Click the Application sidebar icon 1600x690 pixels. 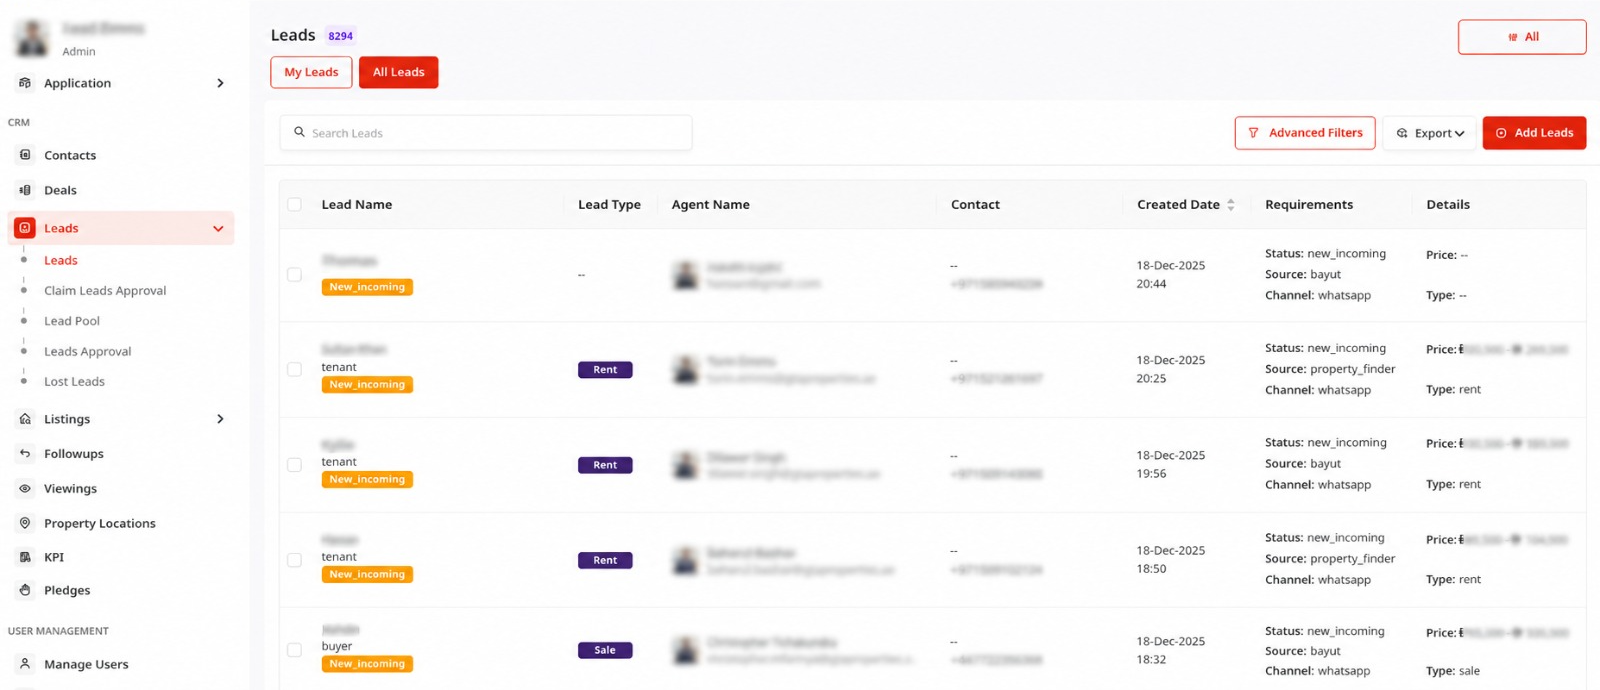click(x=25, y=83)
